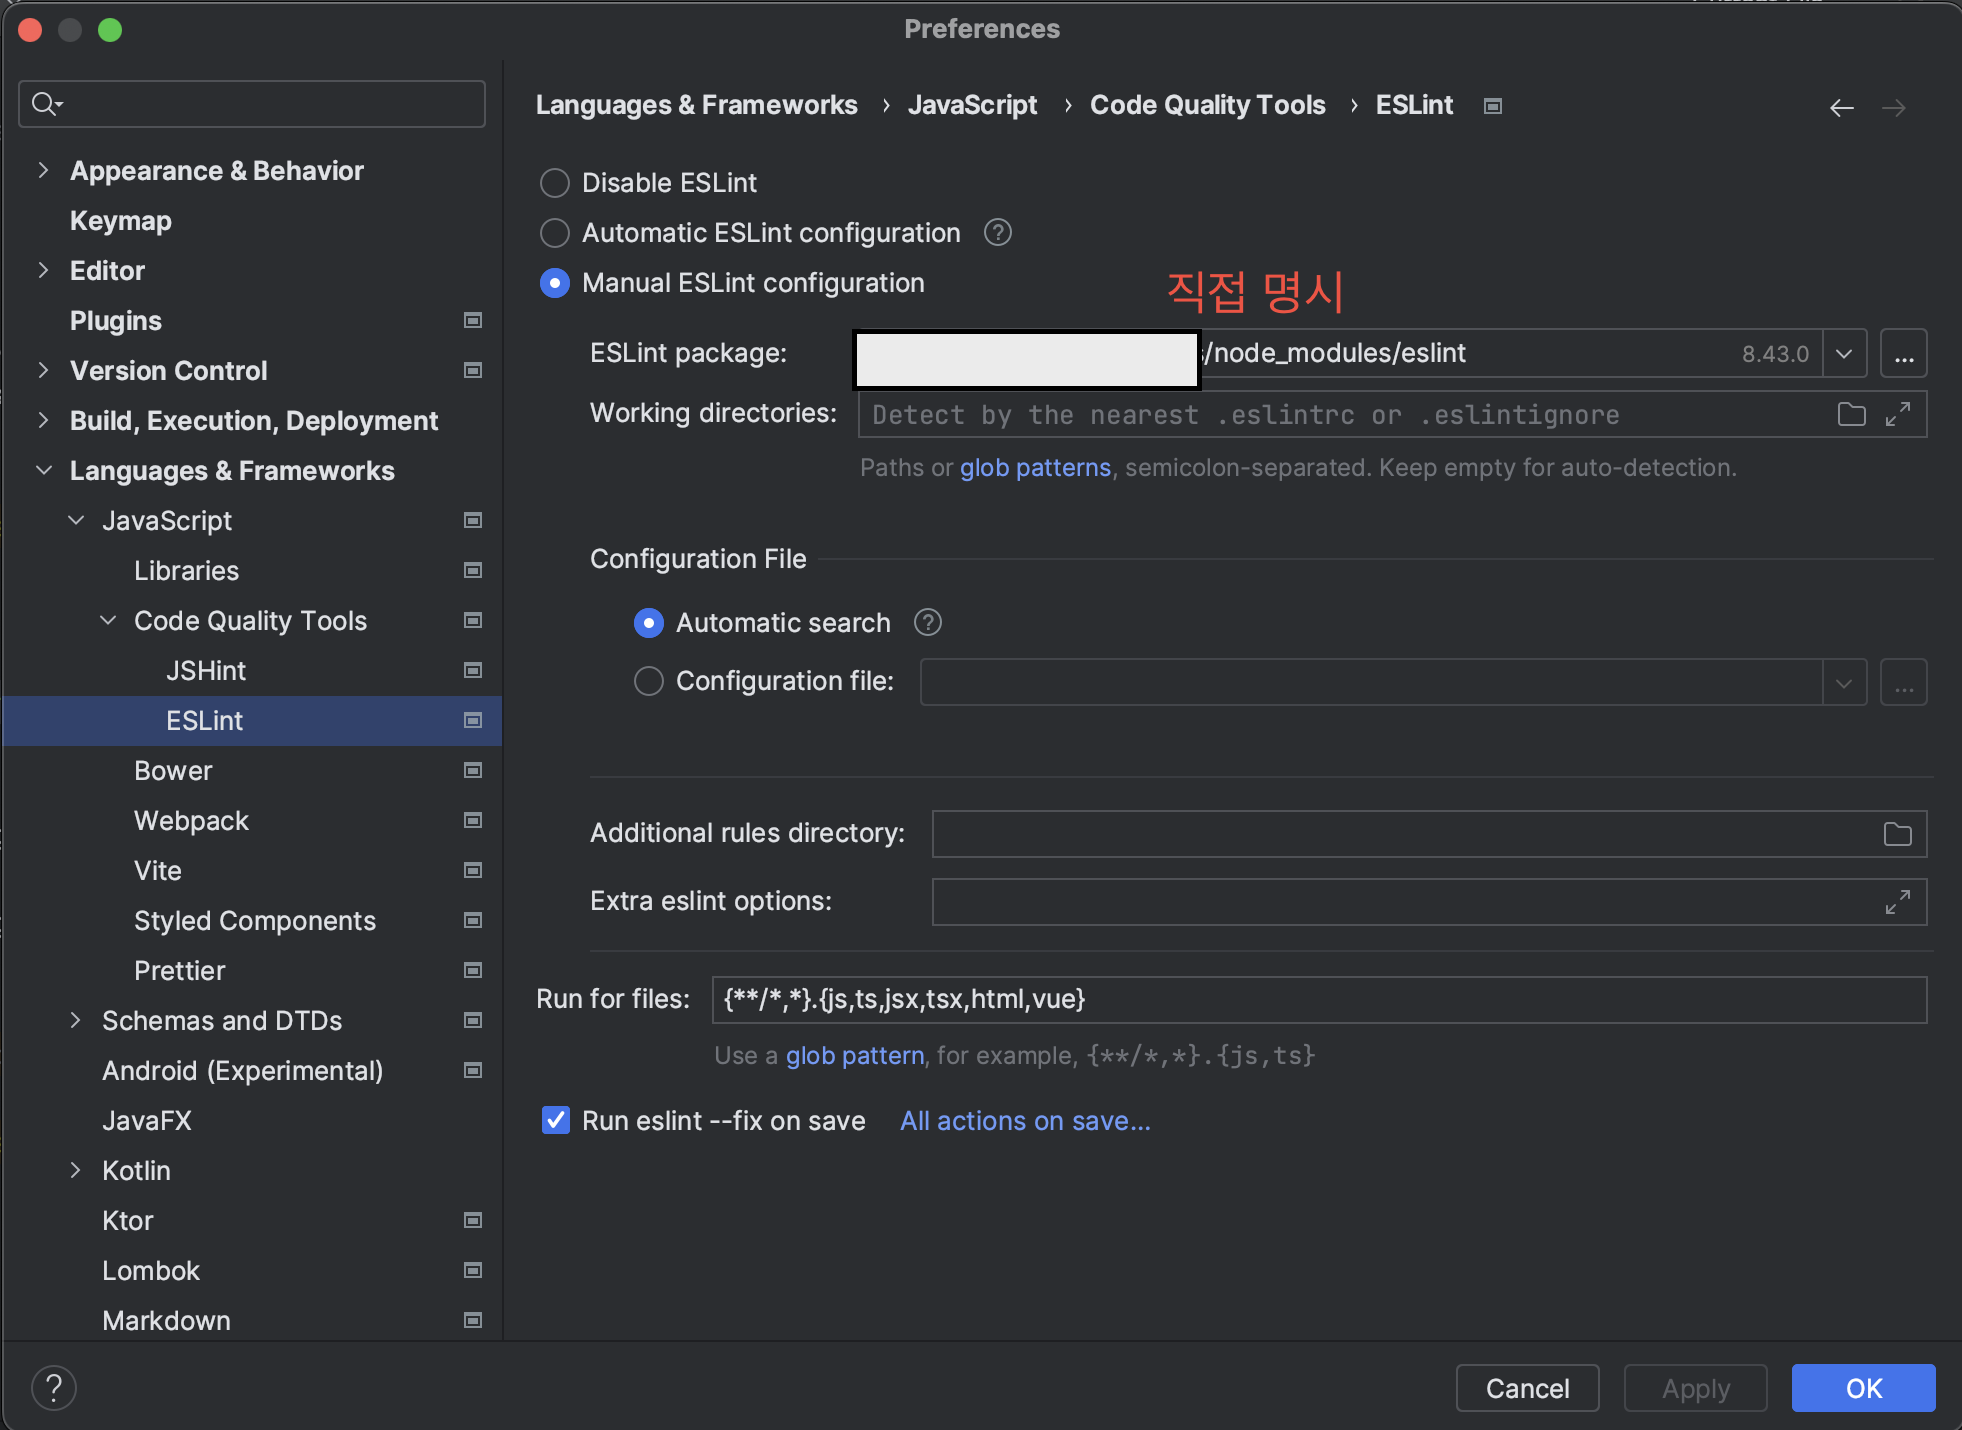The image size is (1962, 1430).
Task: Click help icon next to Automatic ESLint configuration
Action: 997,233
